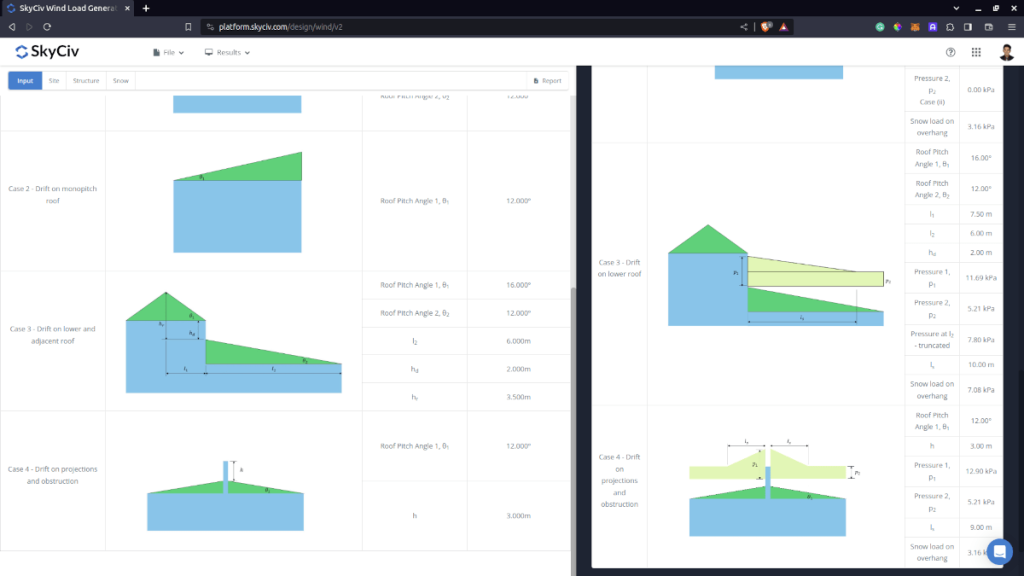Select the Input tab button
The height and width of the screenshot is (576, 1024).
tap(25, 81)
